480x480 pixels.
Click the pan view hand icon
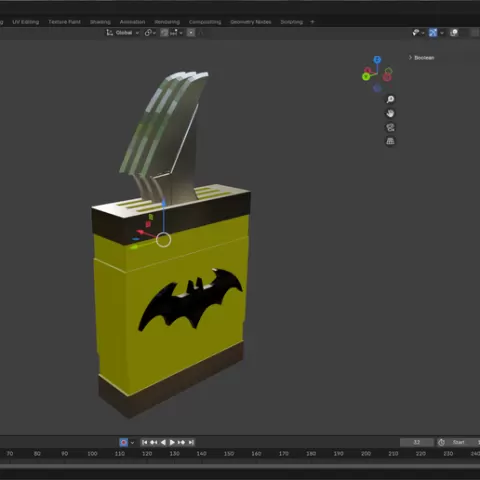390,113
